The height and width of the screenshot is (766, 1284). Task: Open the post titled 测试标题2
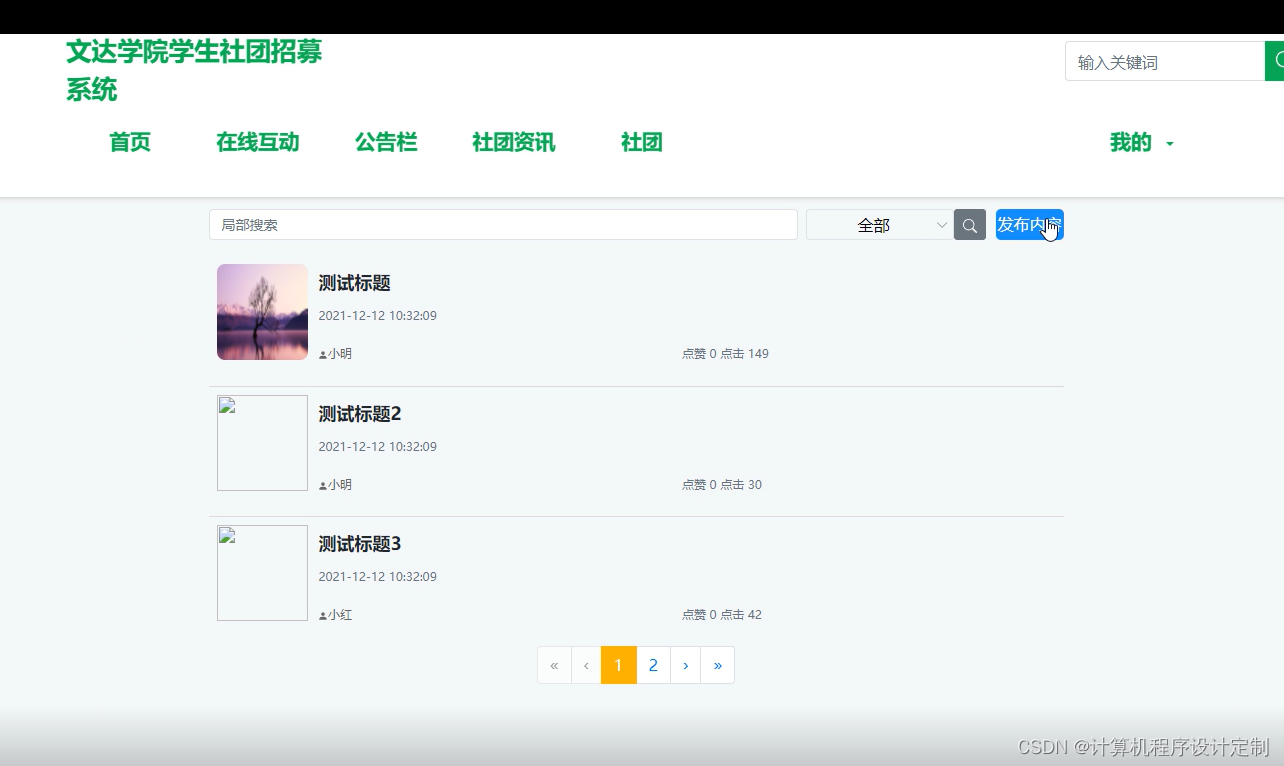[x=360, y=414]
